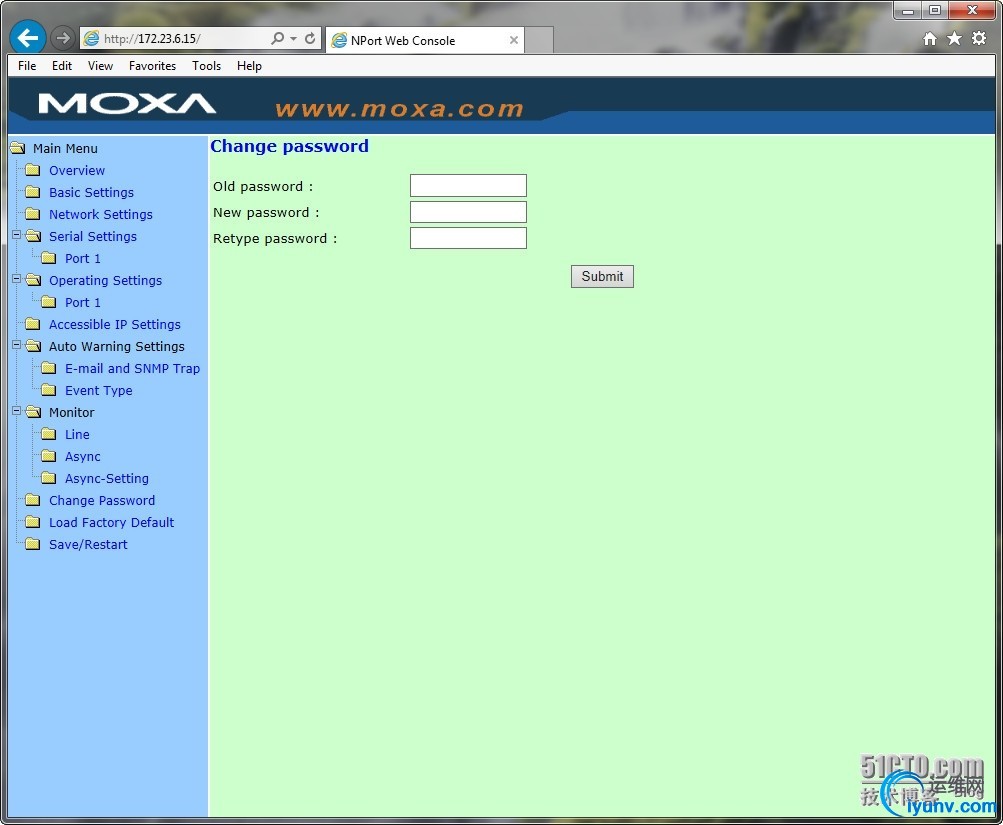Click the search magnifier icon in address bar

[x=278, y=38]
